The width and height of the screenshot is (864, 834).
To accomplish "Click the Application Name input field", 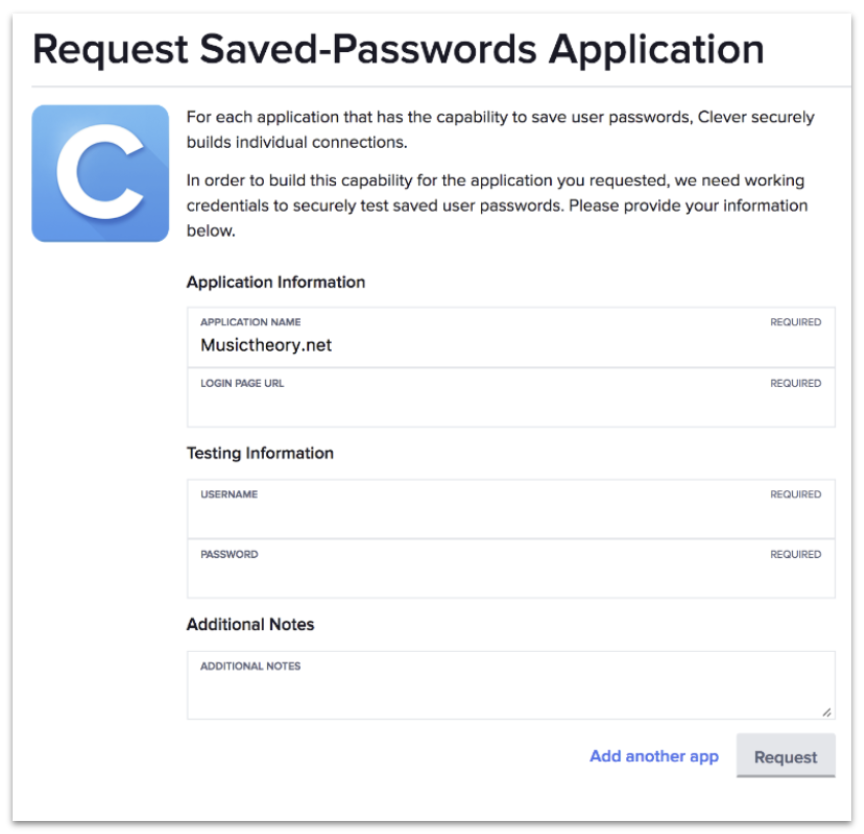I will (x=450, y=345).
